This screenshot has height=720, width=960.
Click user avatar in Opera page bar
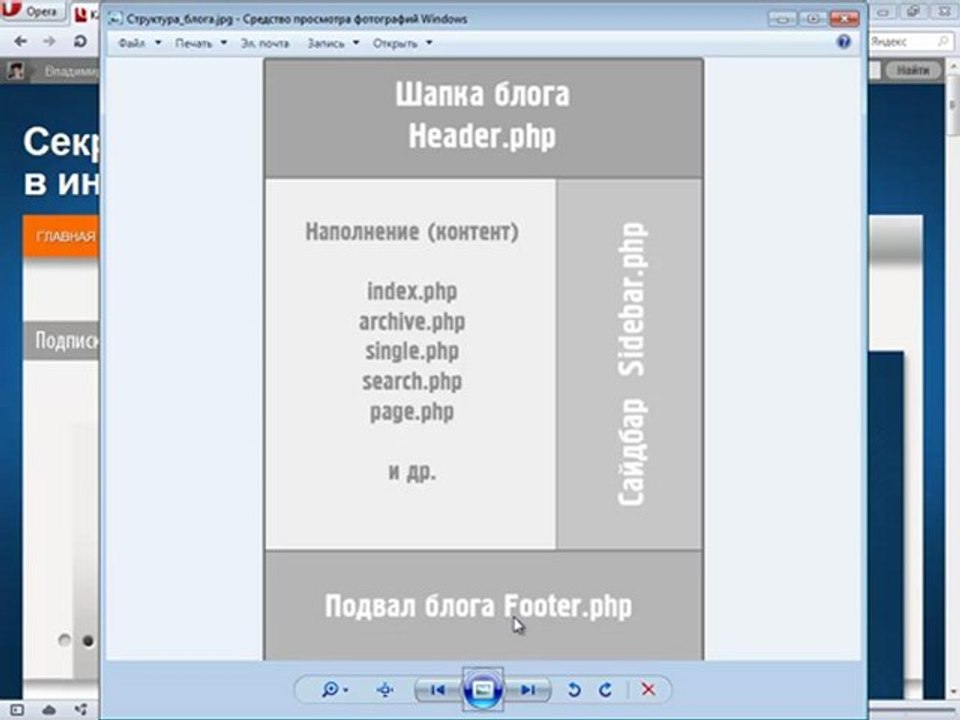click(15, 71)
